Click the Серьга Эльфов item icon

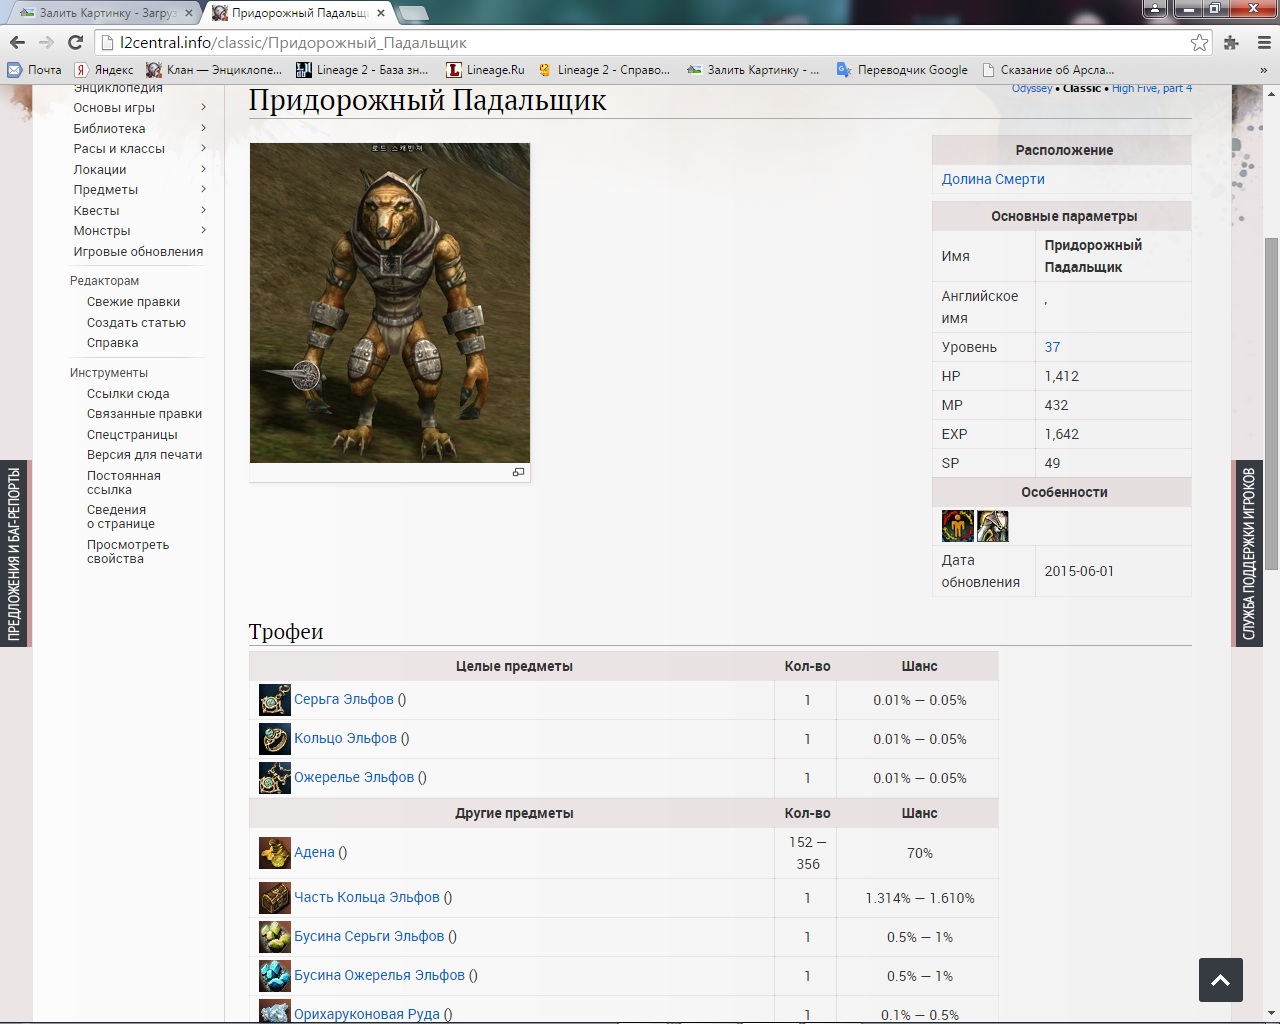click(x=274, y=700)
